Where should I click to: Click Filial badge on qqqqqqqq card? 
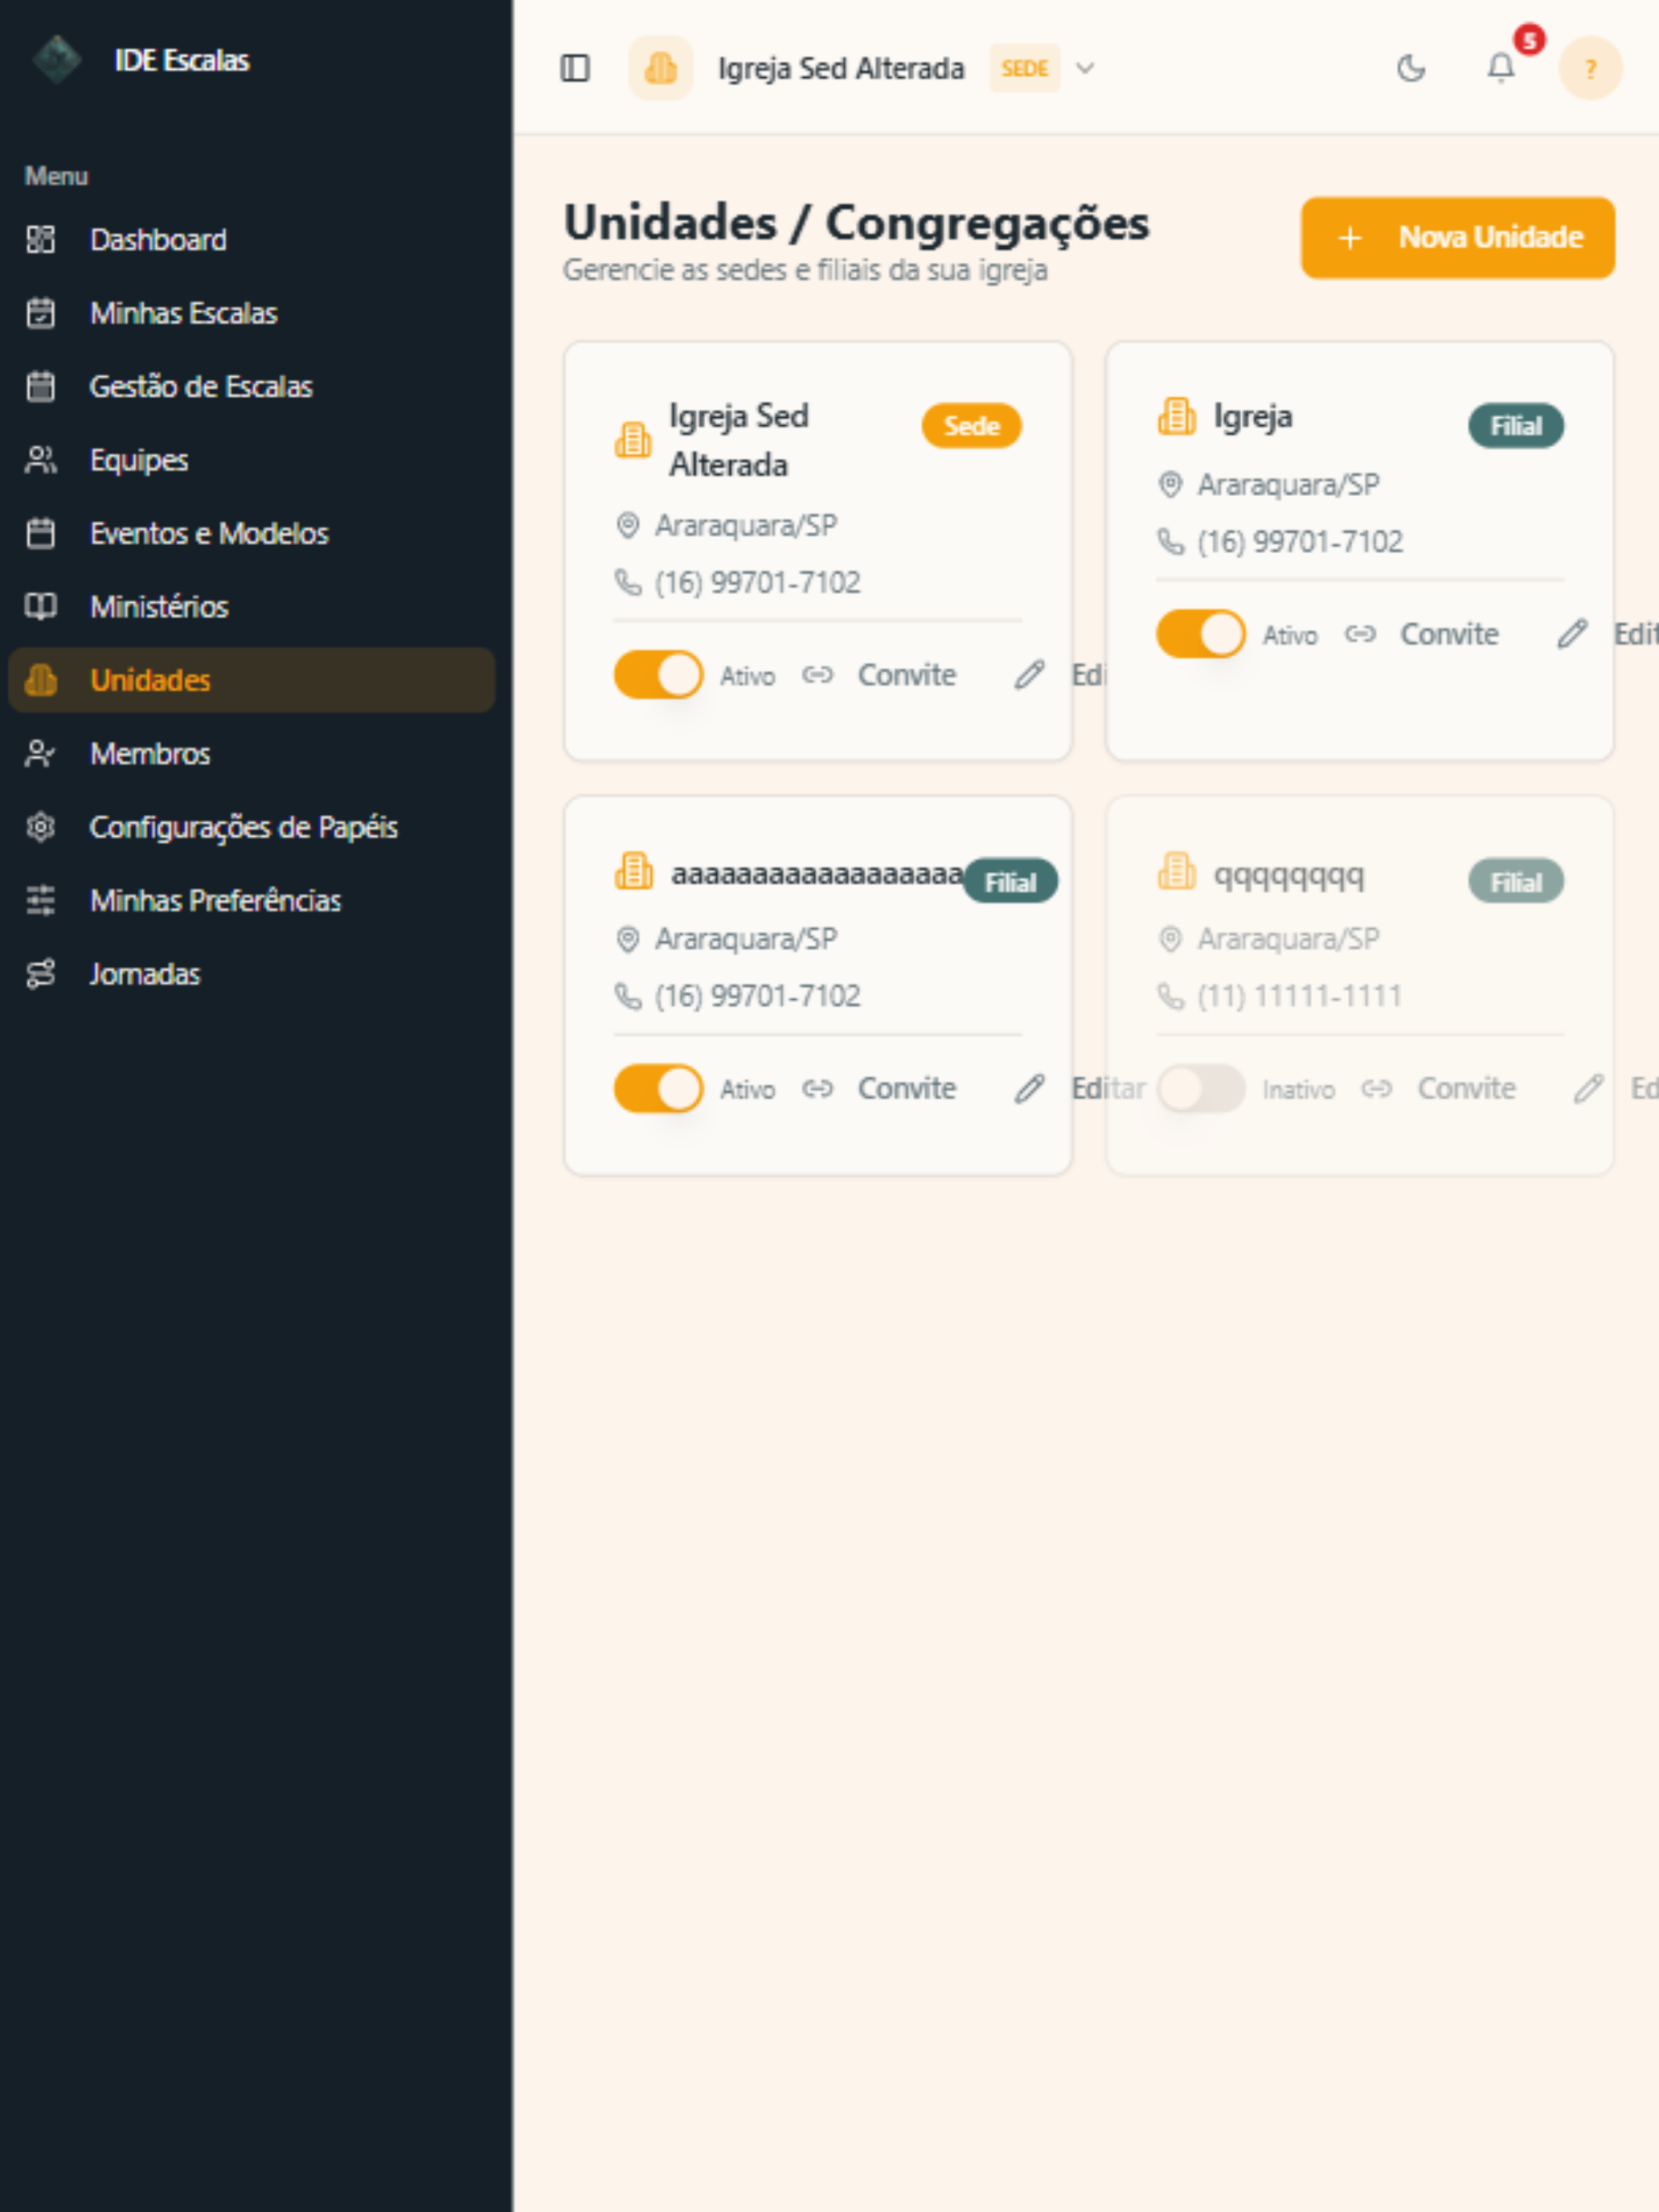point(1515,882)
